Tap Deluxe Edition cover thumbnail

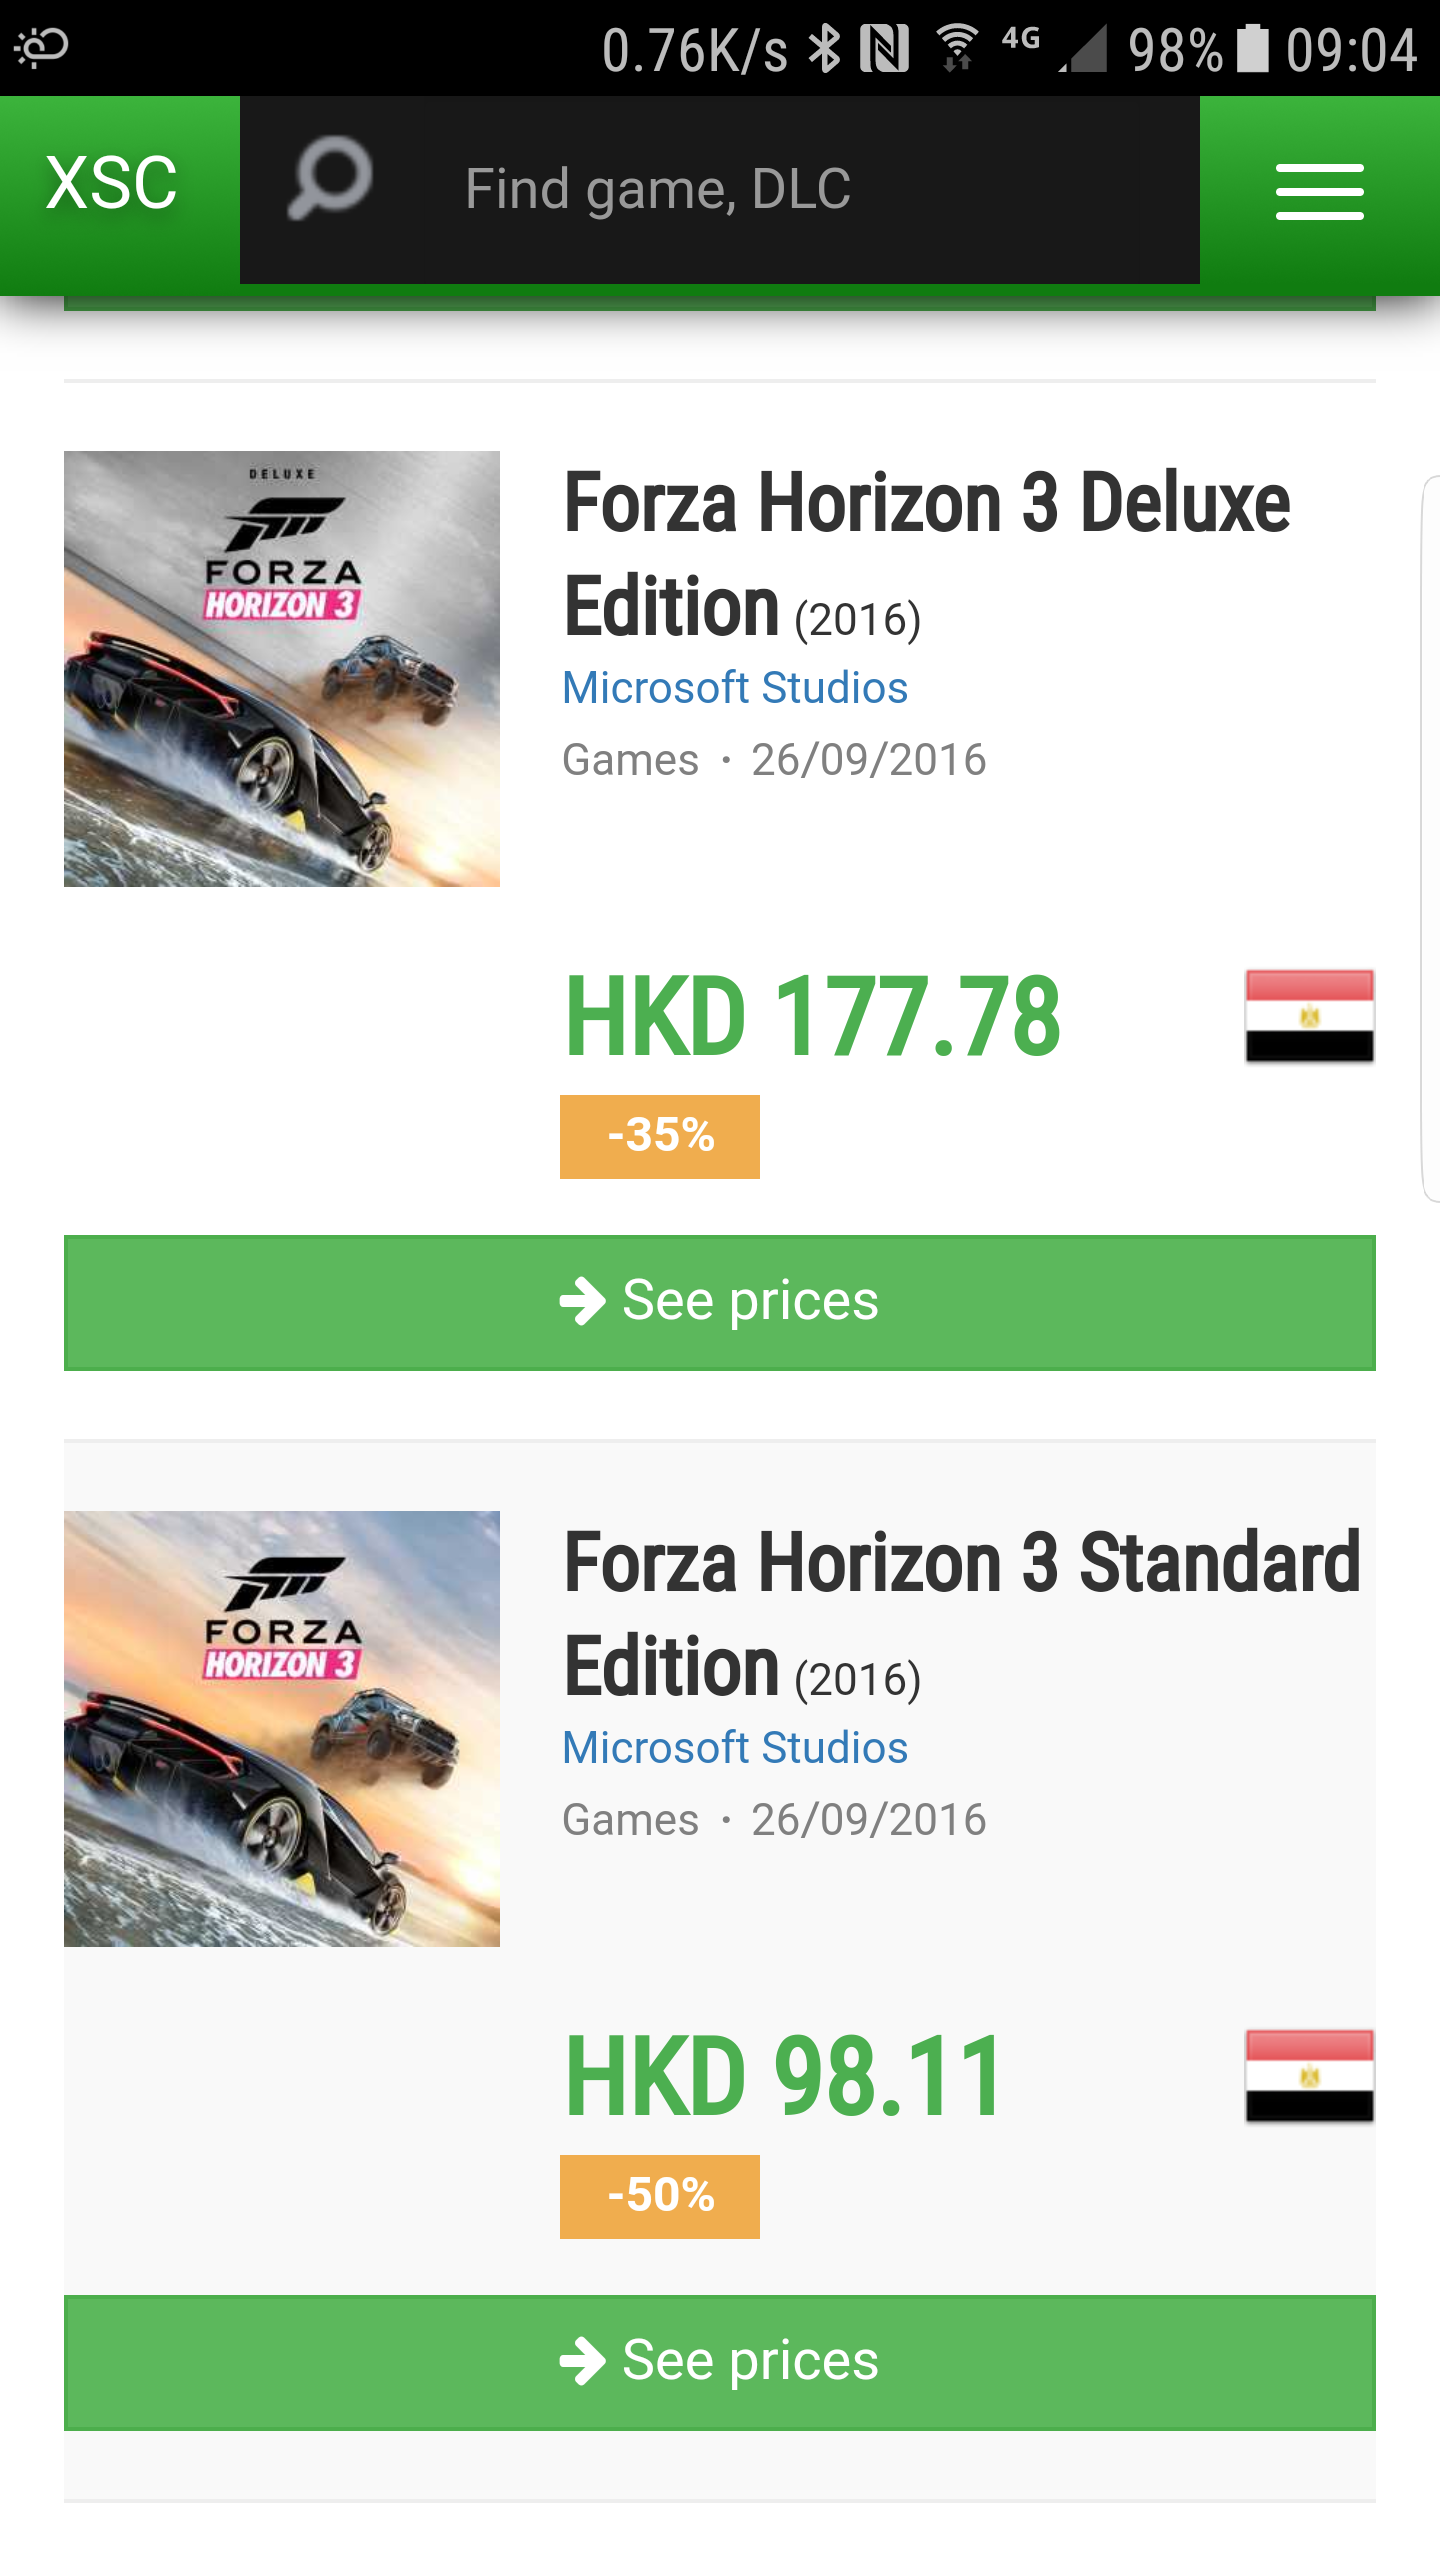tap(282, 669)
